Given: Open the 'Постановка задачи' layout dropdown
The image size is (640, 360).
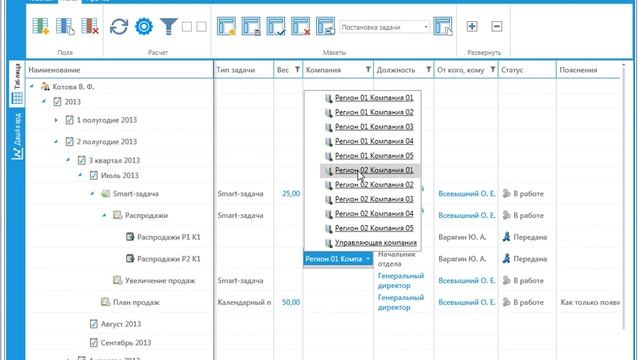Looking at the screenshot, I should click(x=384, y=27).
